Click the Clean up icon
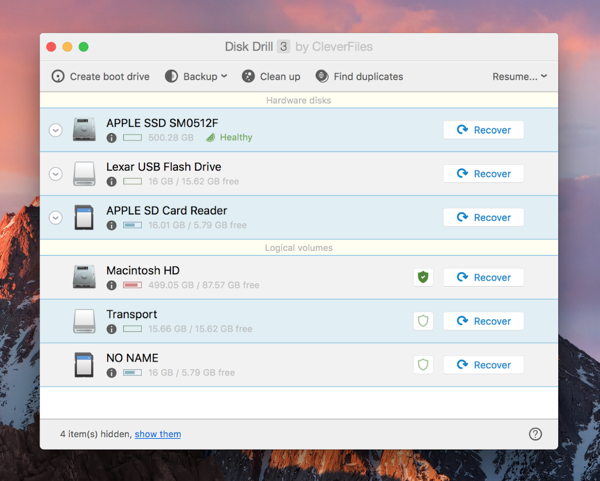600x481 pixels. click(x=248, y=77)
